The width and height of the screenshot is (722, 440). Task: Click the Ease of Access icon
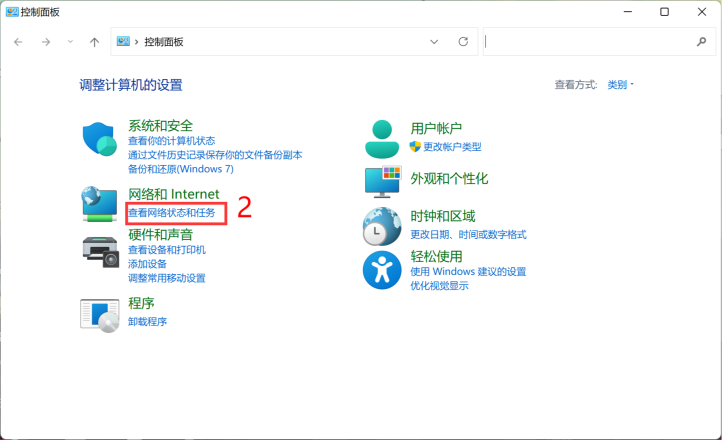click(x=382, y=270)
